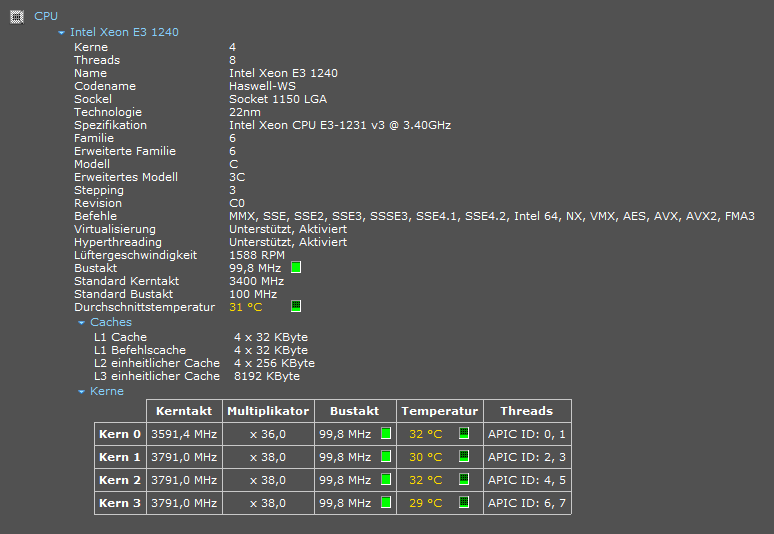
Task: Collapse the Intel Xeon E3 1240 node
Action: coord(61,33)
